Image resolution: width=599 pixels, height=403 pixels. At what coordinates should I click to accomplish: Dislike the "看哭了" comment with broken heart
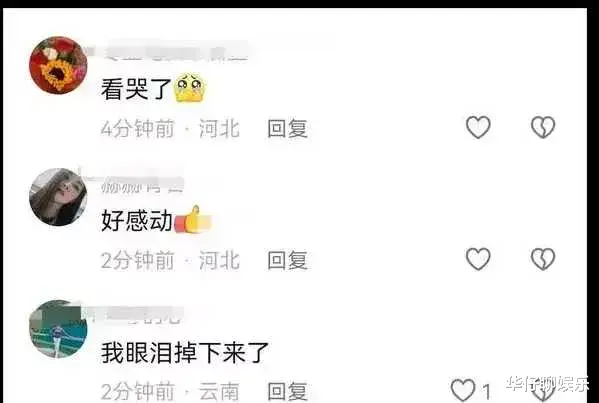pyautogui.click(x=543, y=127)
